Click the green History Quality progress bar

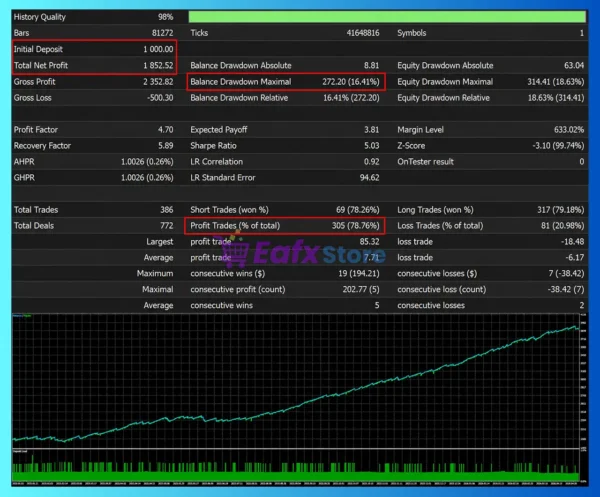click(387, 17)
